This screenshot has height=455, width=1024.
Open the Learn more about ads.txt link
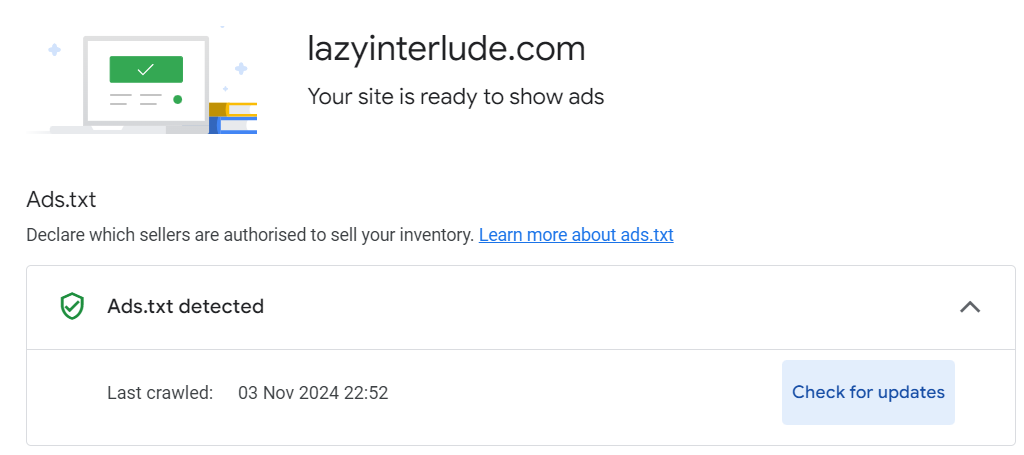click(576, 235)
